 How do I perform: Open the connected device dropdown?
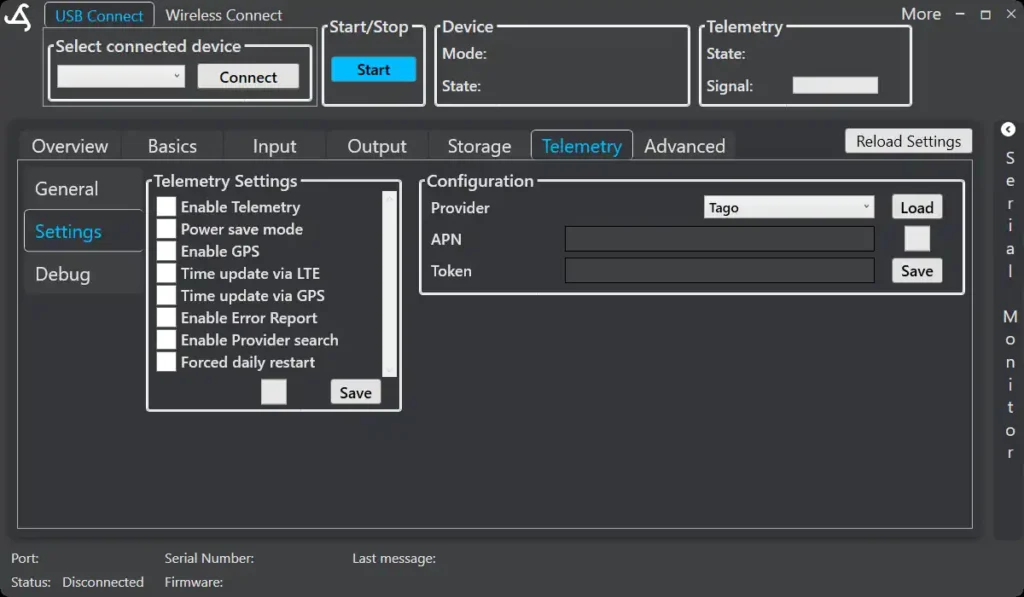click(x=121, y=76)
